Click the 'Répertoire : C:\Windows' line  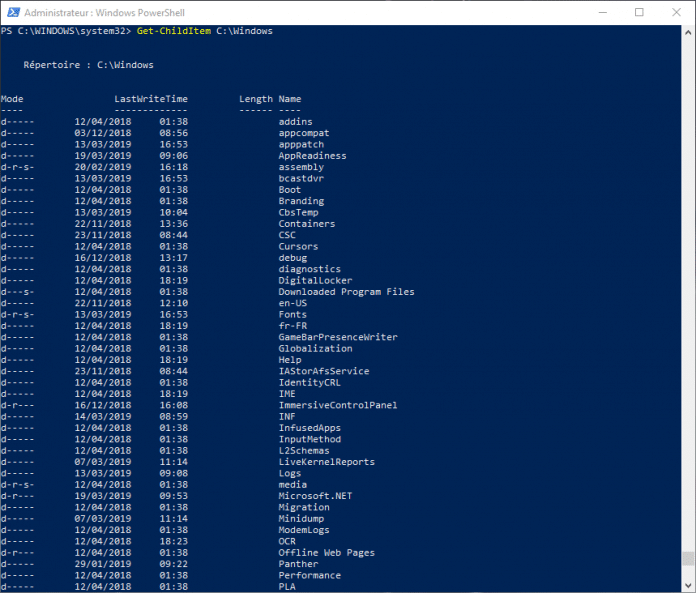(88, 65)
